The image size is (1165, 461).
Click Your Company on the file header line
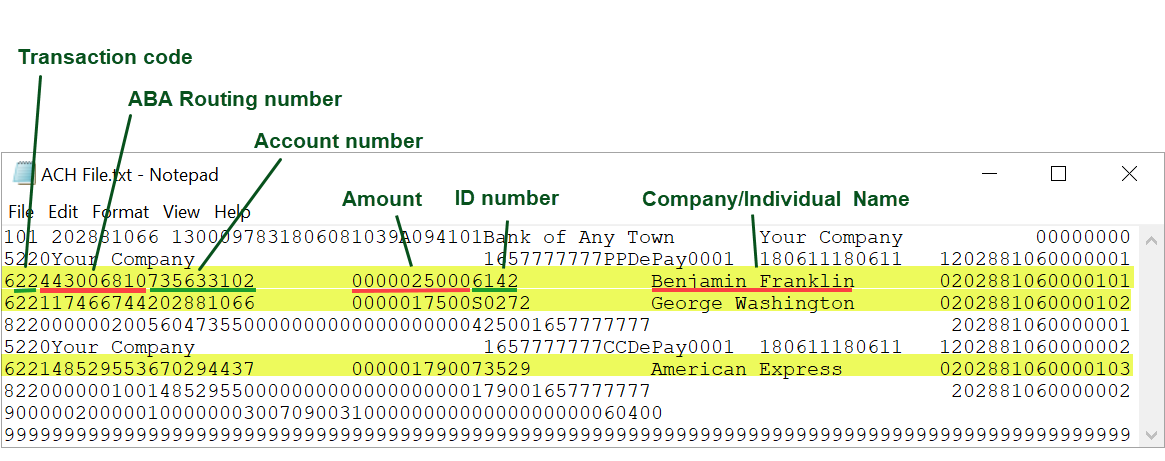tap(831, 238)
